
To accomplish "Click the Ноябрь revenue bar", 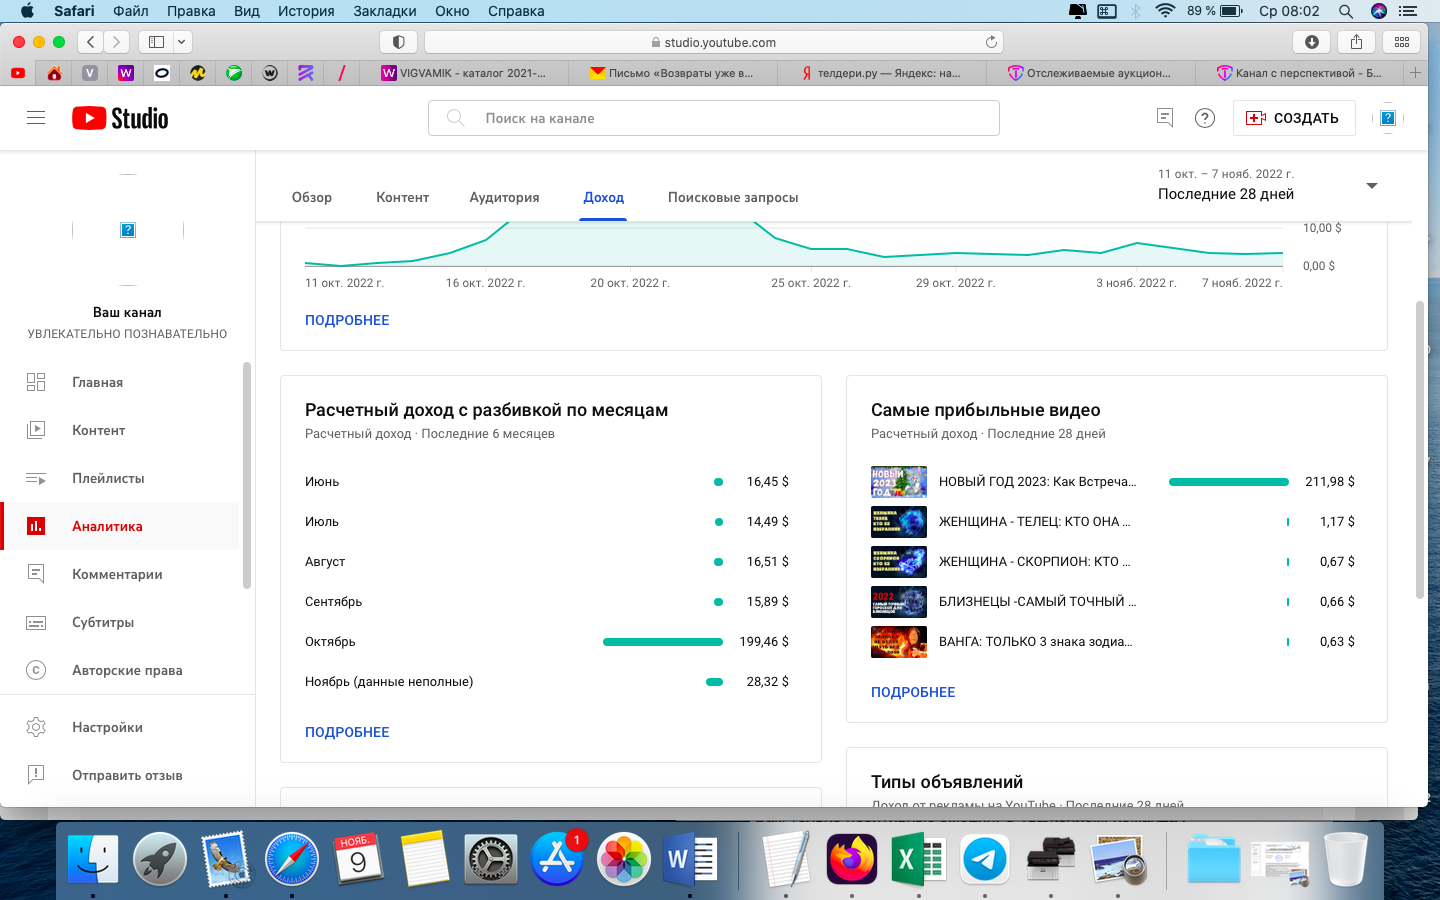I will [x=714, y=682].
